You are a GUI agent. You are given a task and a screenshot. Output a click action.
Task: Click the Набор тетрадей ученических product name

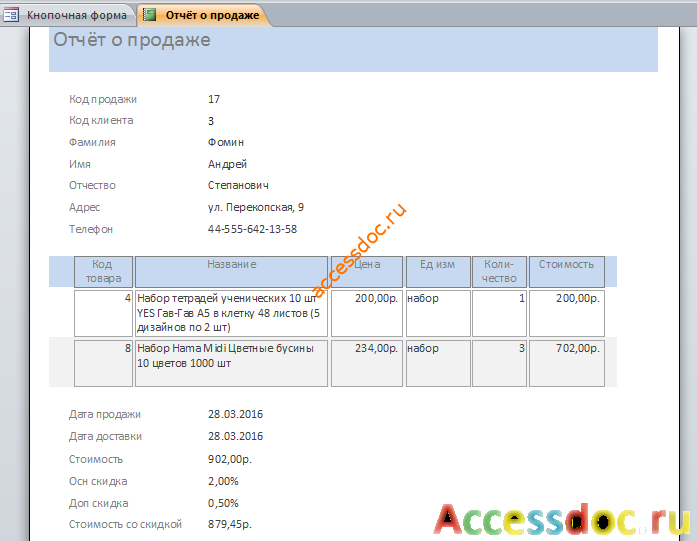point(232,313)
